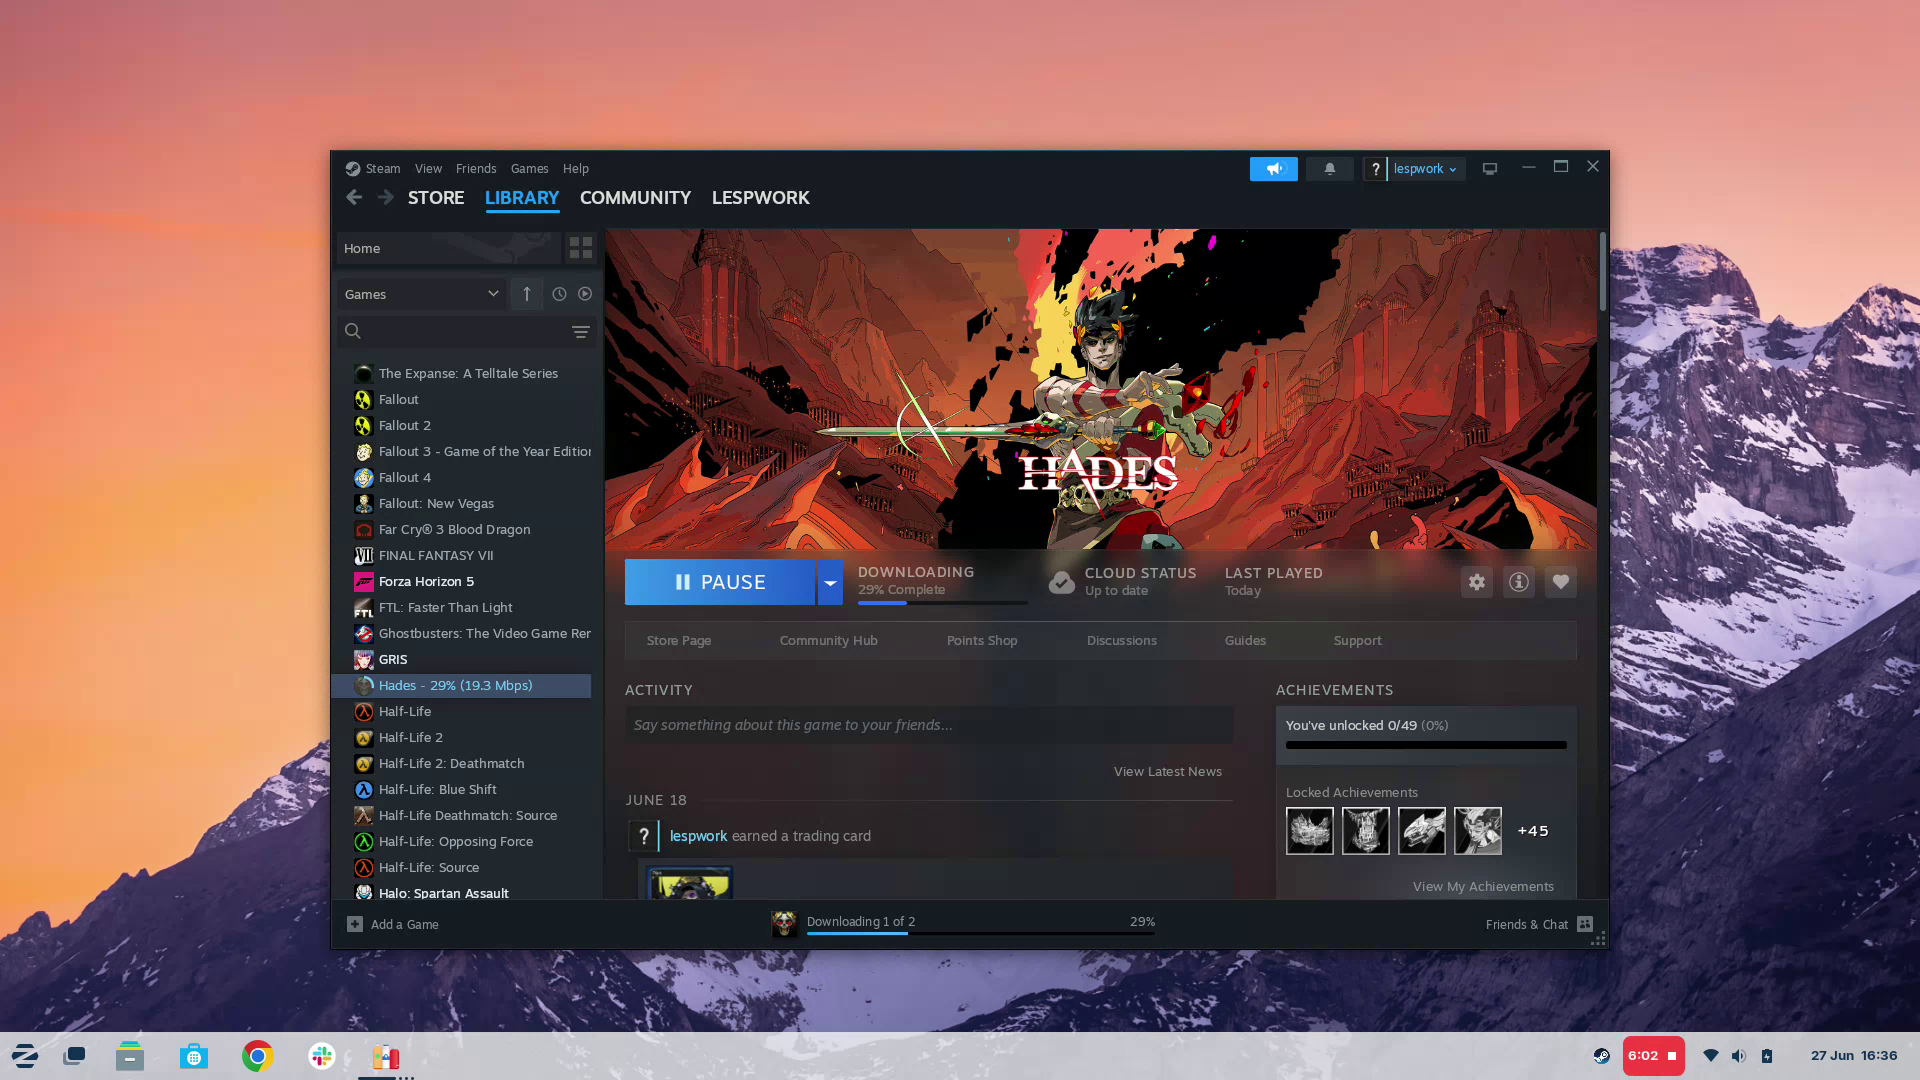The image size is (1920, 1080).
Task: Open the View menu
Action: coord(428,169)
